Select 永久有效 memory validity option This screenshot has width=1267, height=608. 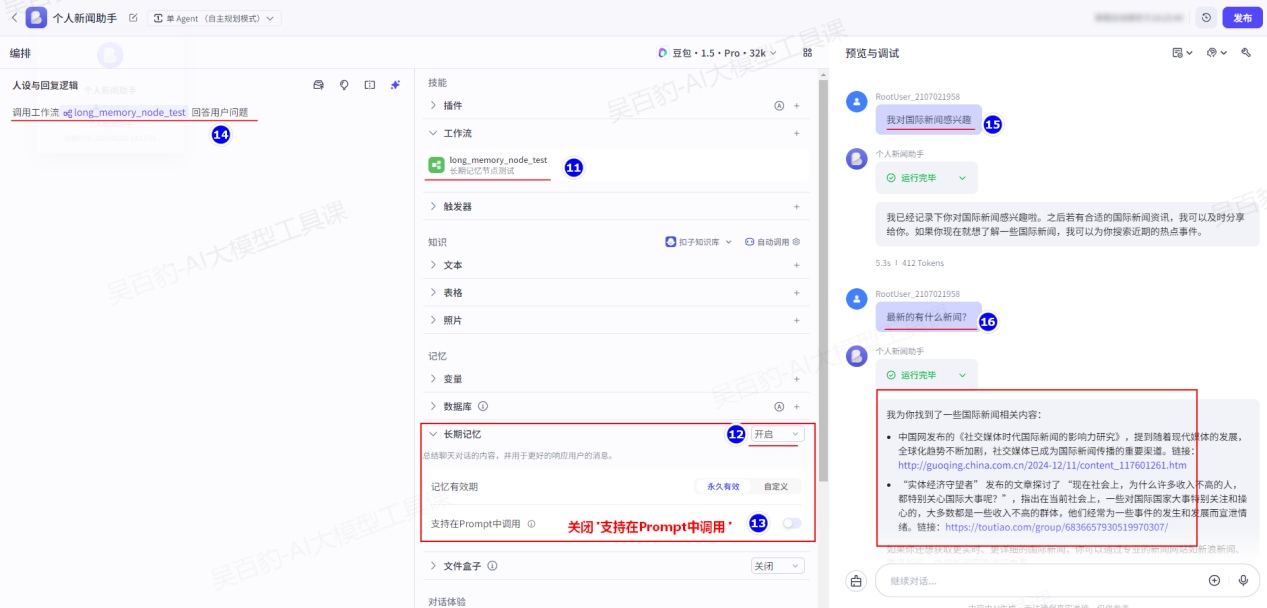(722, 487)
